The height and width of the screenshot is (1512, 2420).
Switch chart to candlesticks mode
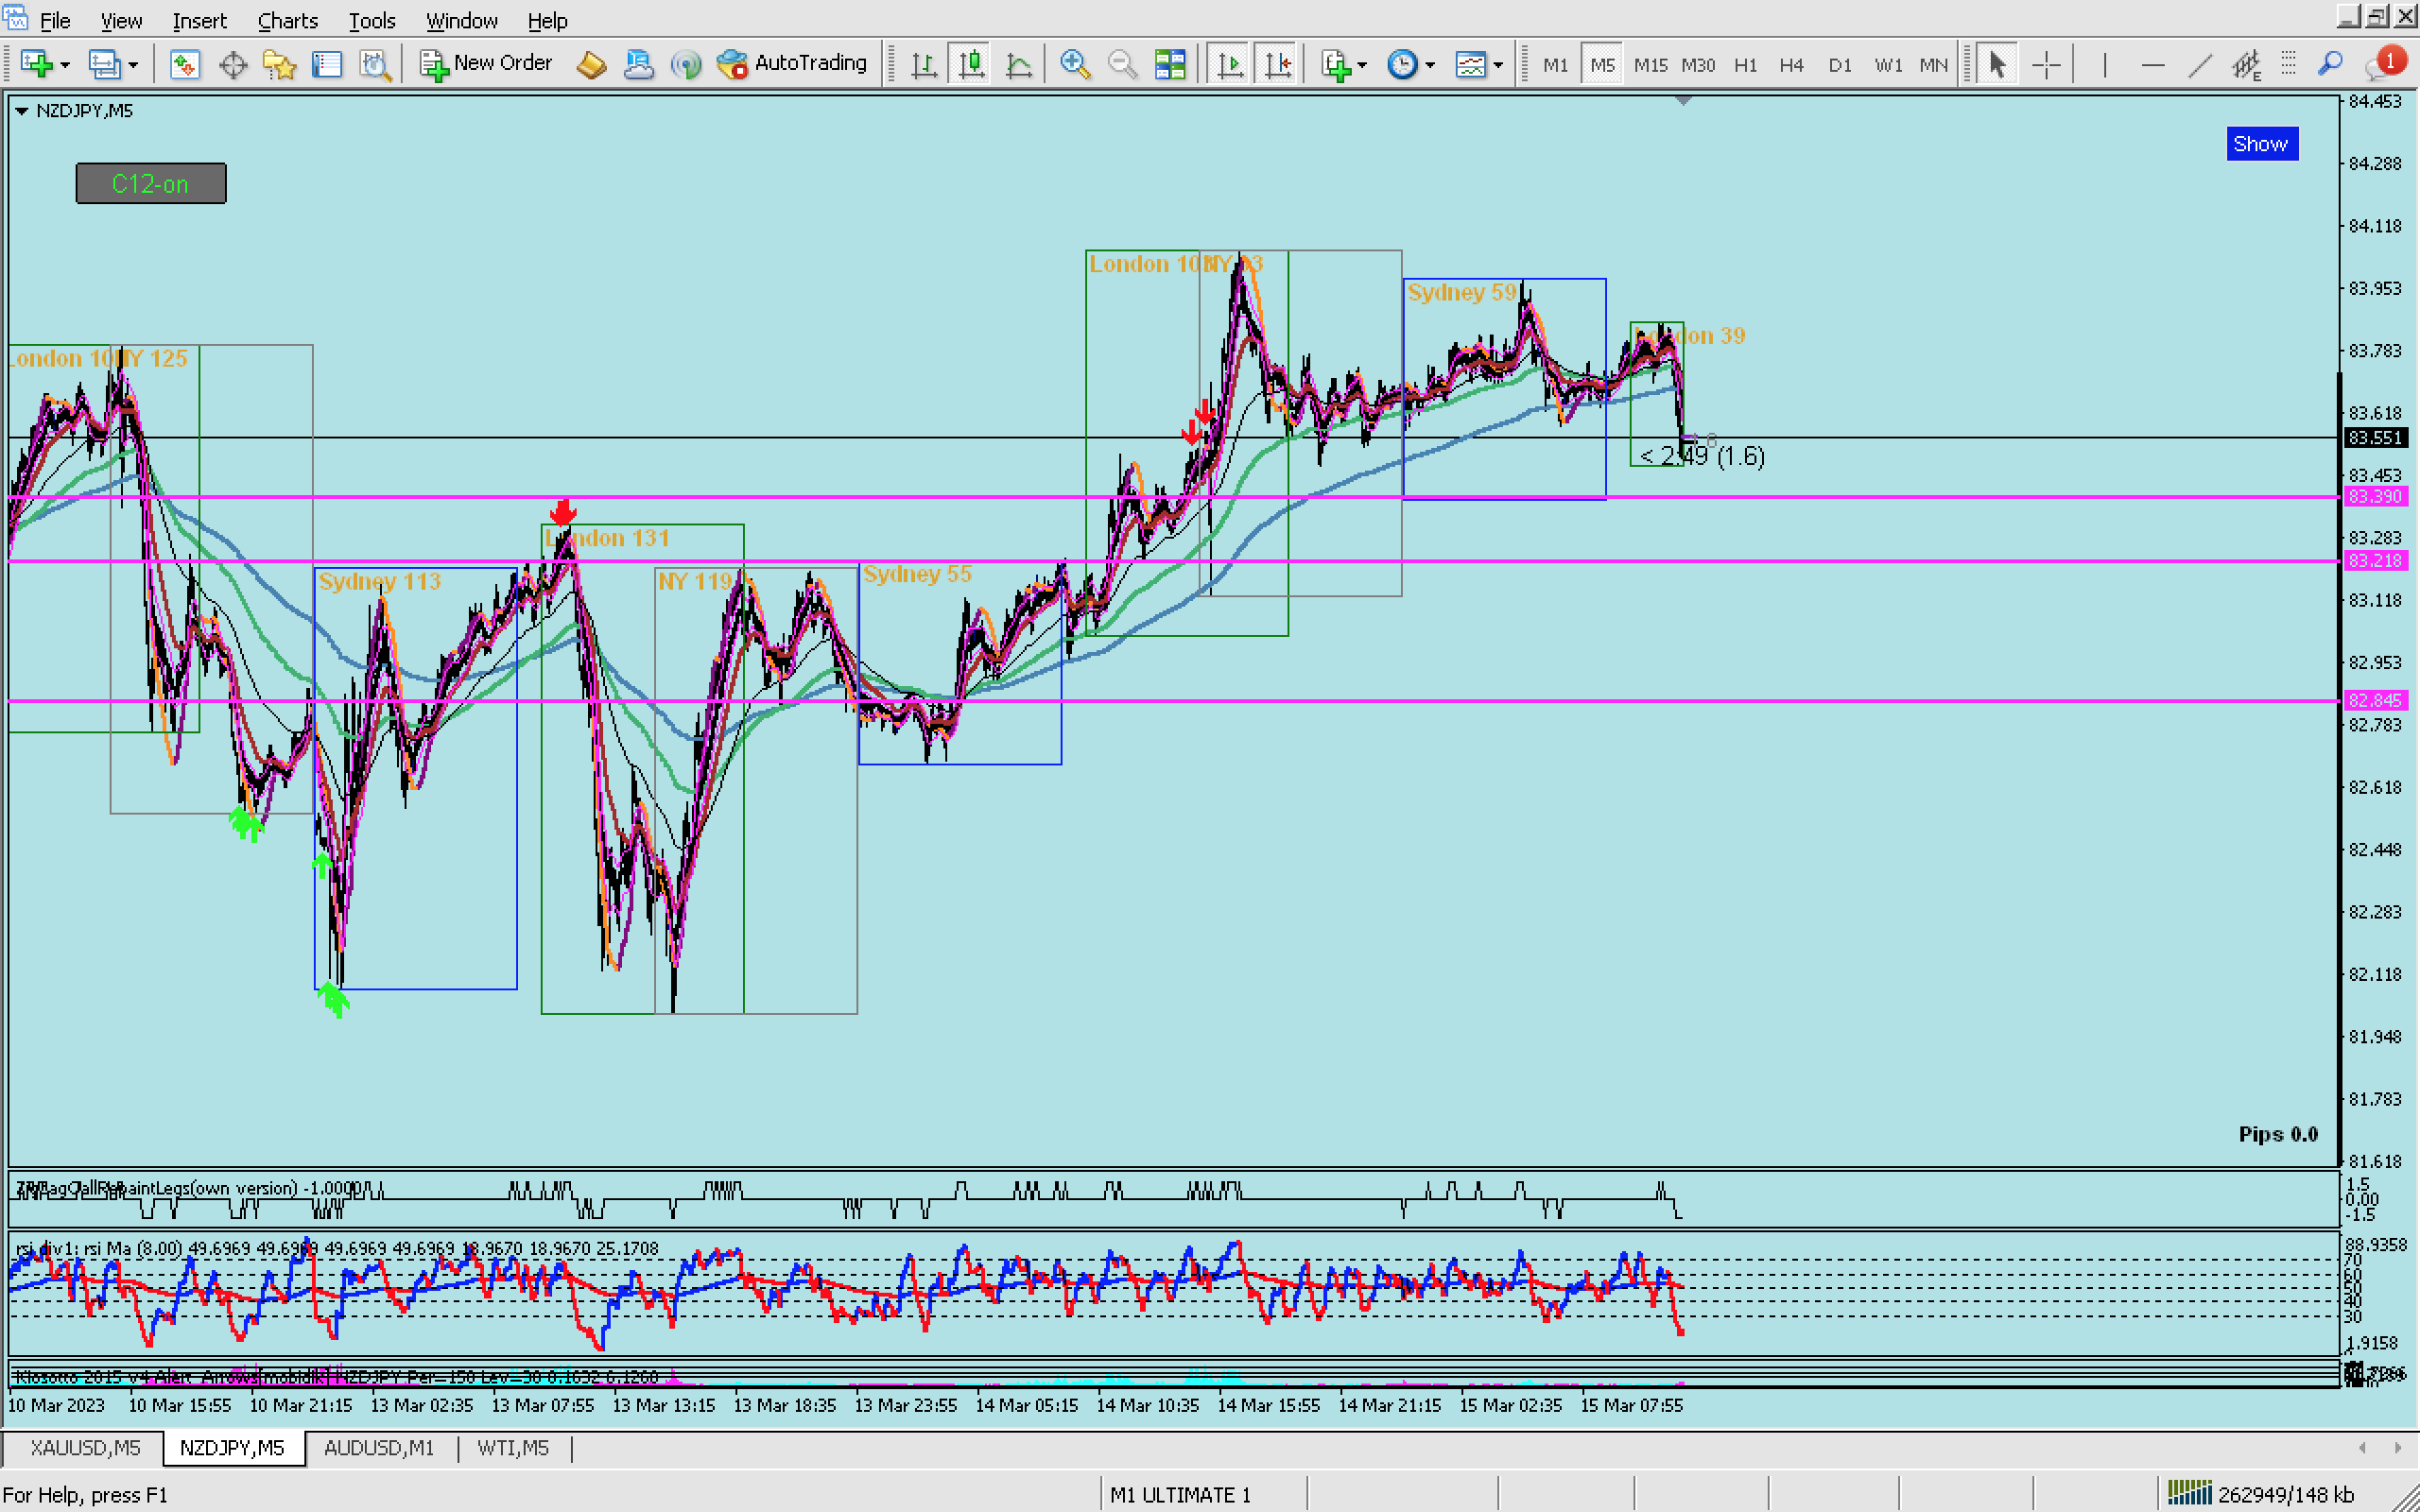pos(971,65)
